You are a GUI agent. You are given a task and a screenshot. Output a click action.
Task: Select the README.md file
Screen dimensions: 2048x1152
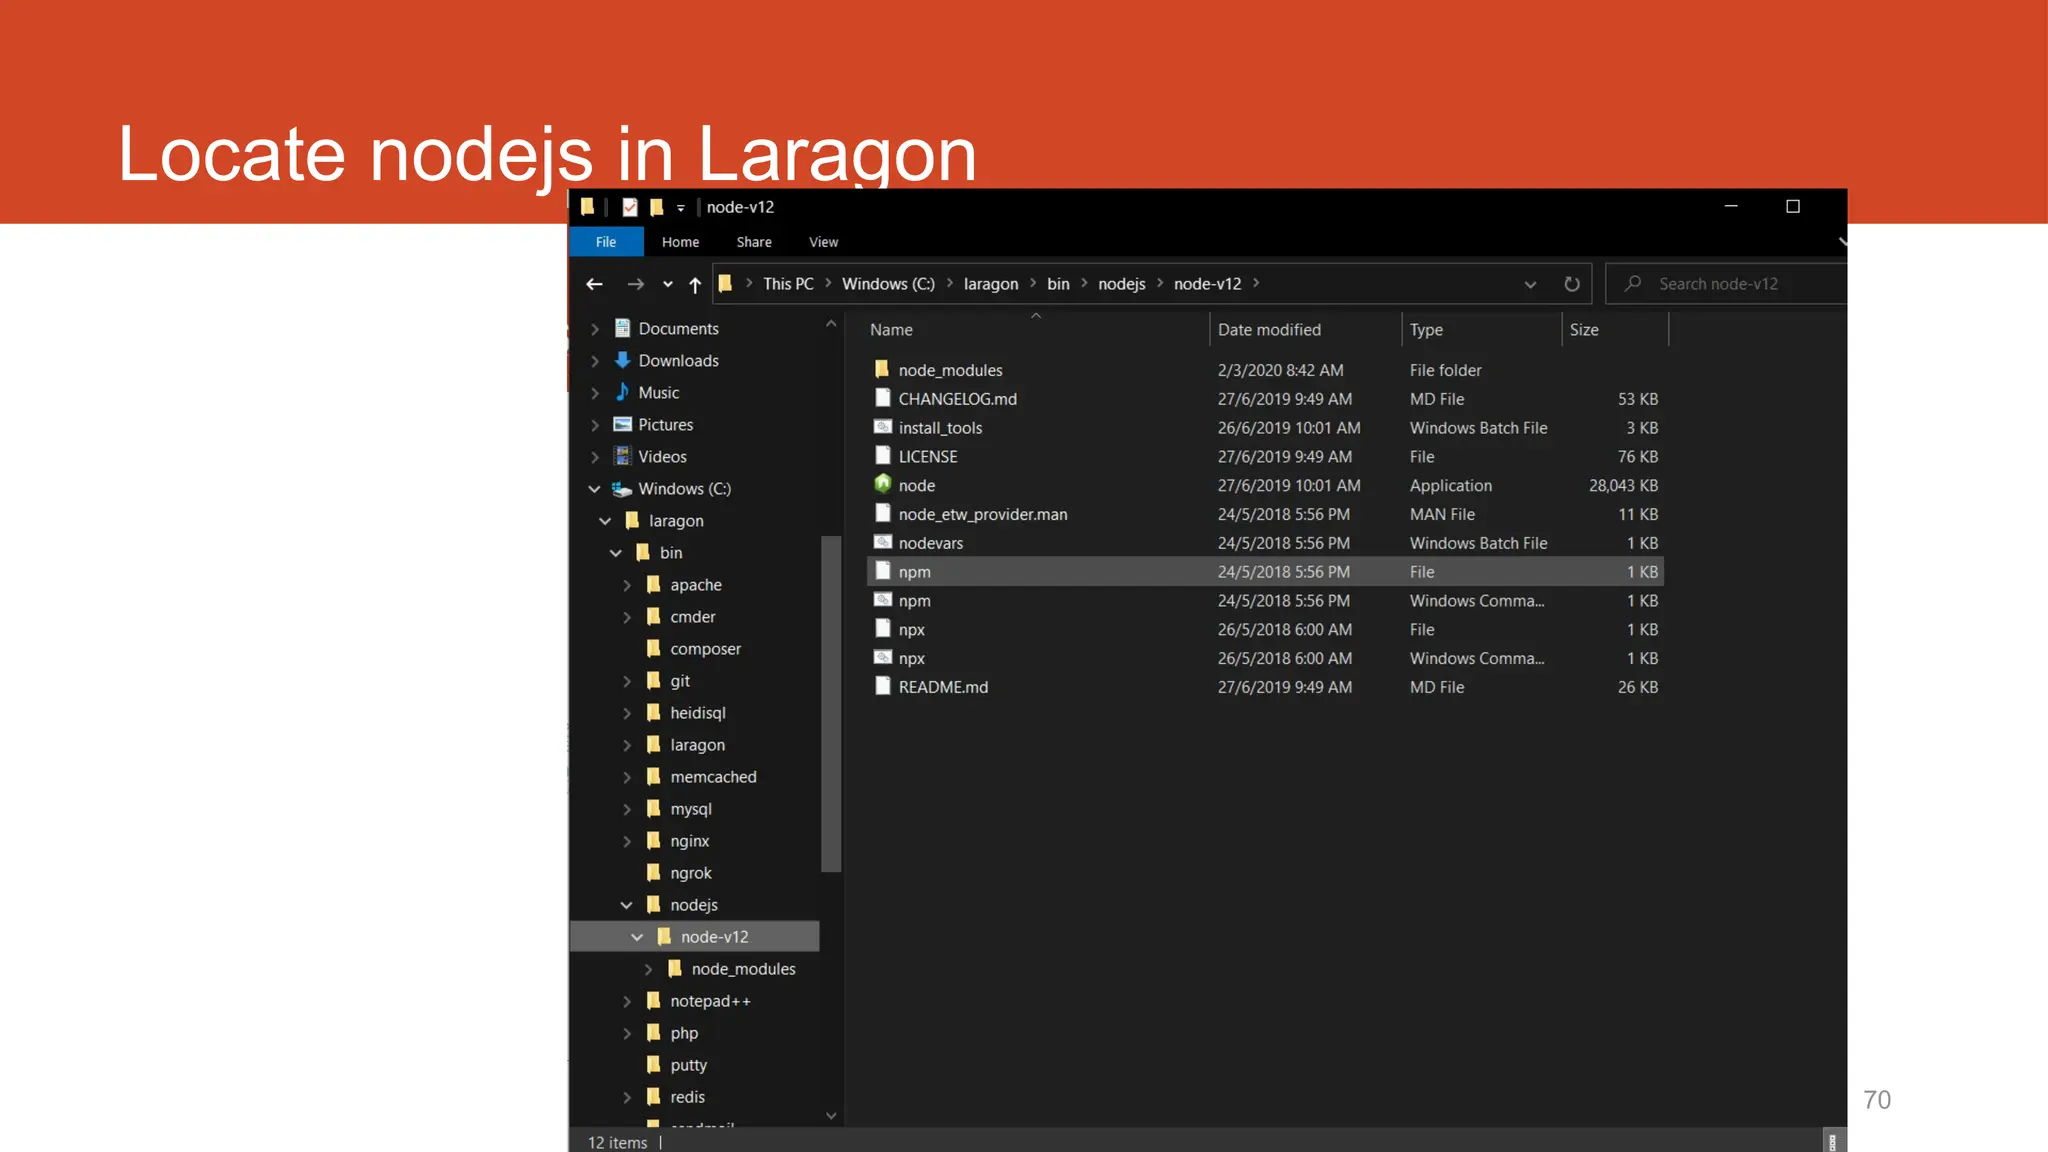point(1265,687)
